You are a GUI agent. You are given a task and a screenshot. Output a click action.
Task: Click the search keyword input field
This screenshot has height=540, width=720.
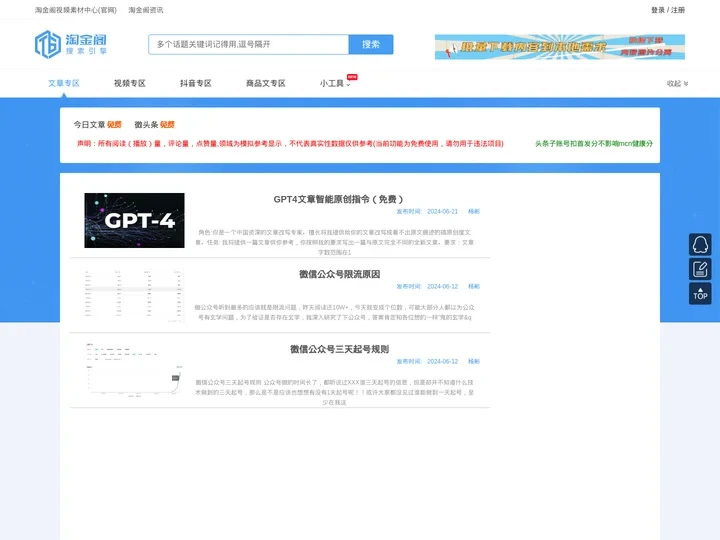(248, 45)
